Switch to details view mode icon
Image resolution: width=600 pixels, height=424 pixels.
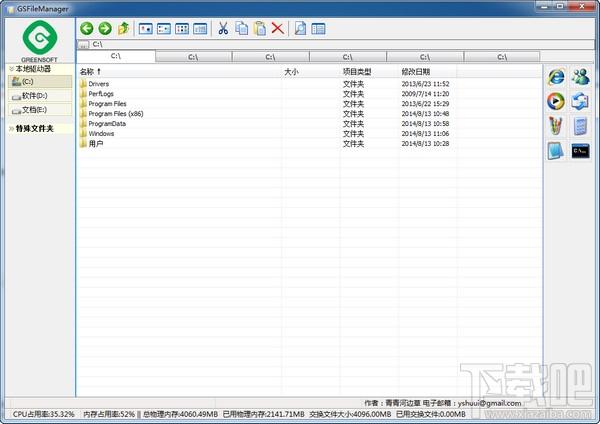click(x=200, y=29)
